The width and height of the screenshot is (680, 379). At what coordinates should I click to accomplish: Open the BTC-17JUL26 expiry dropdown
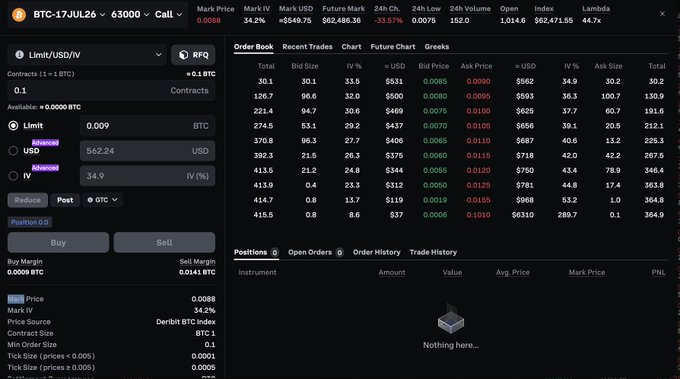point(69,14)
